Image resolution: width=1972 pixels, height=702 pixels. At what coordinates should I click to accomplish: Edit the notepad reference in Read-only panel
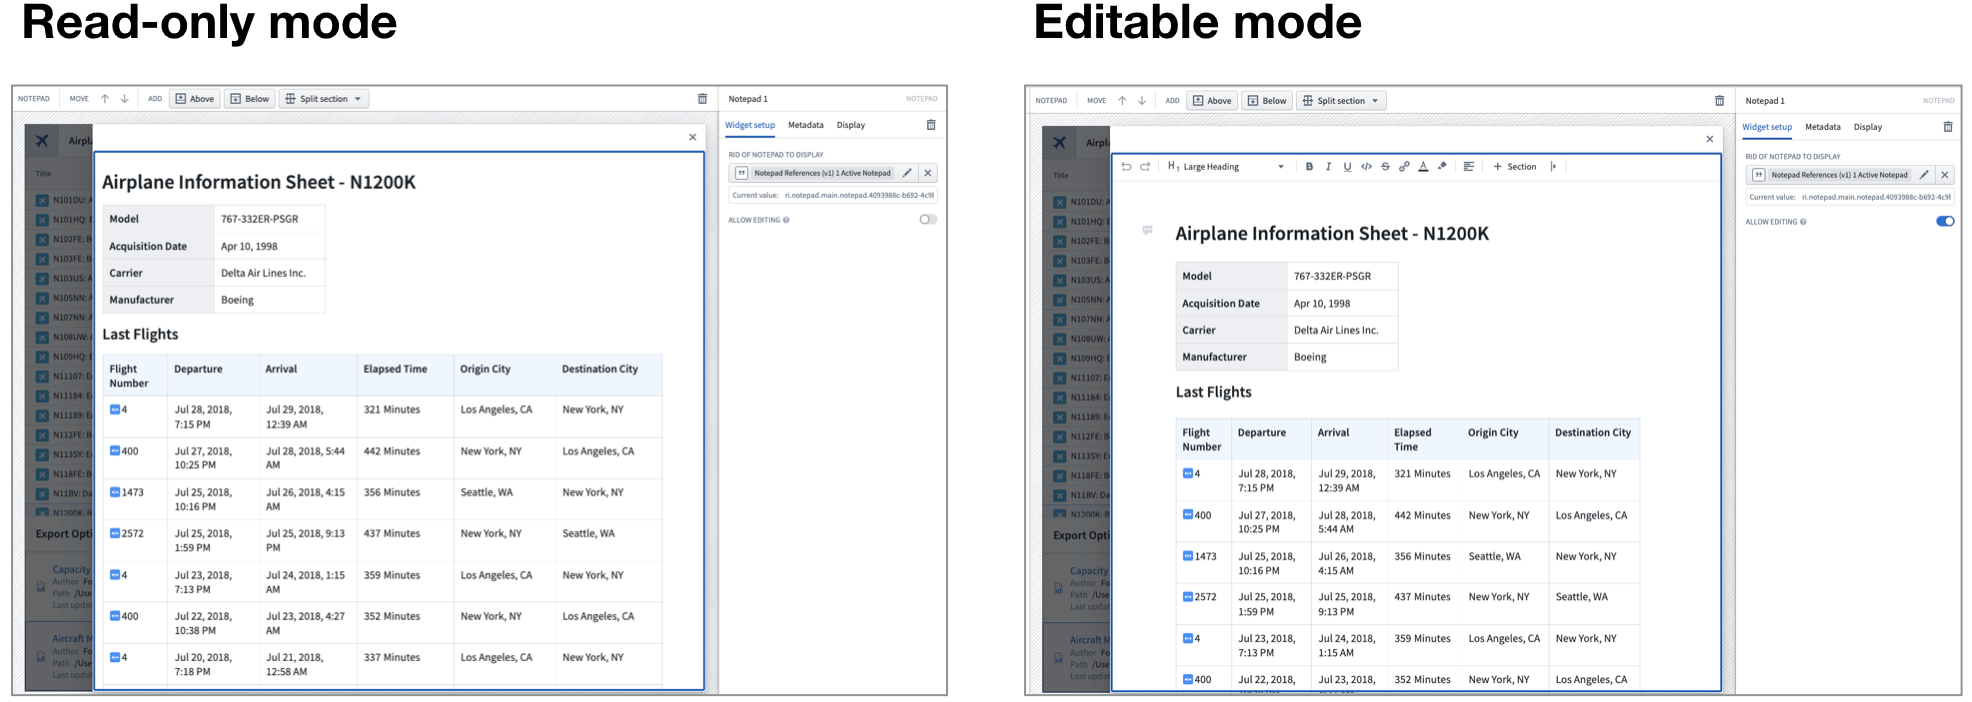[x=907, y=173]
